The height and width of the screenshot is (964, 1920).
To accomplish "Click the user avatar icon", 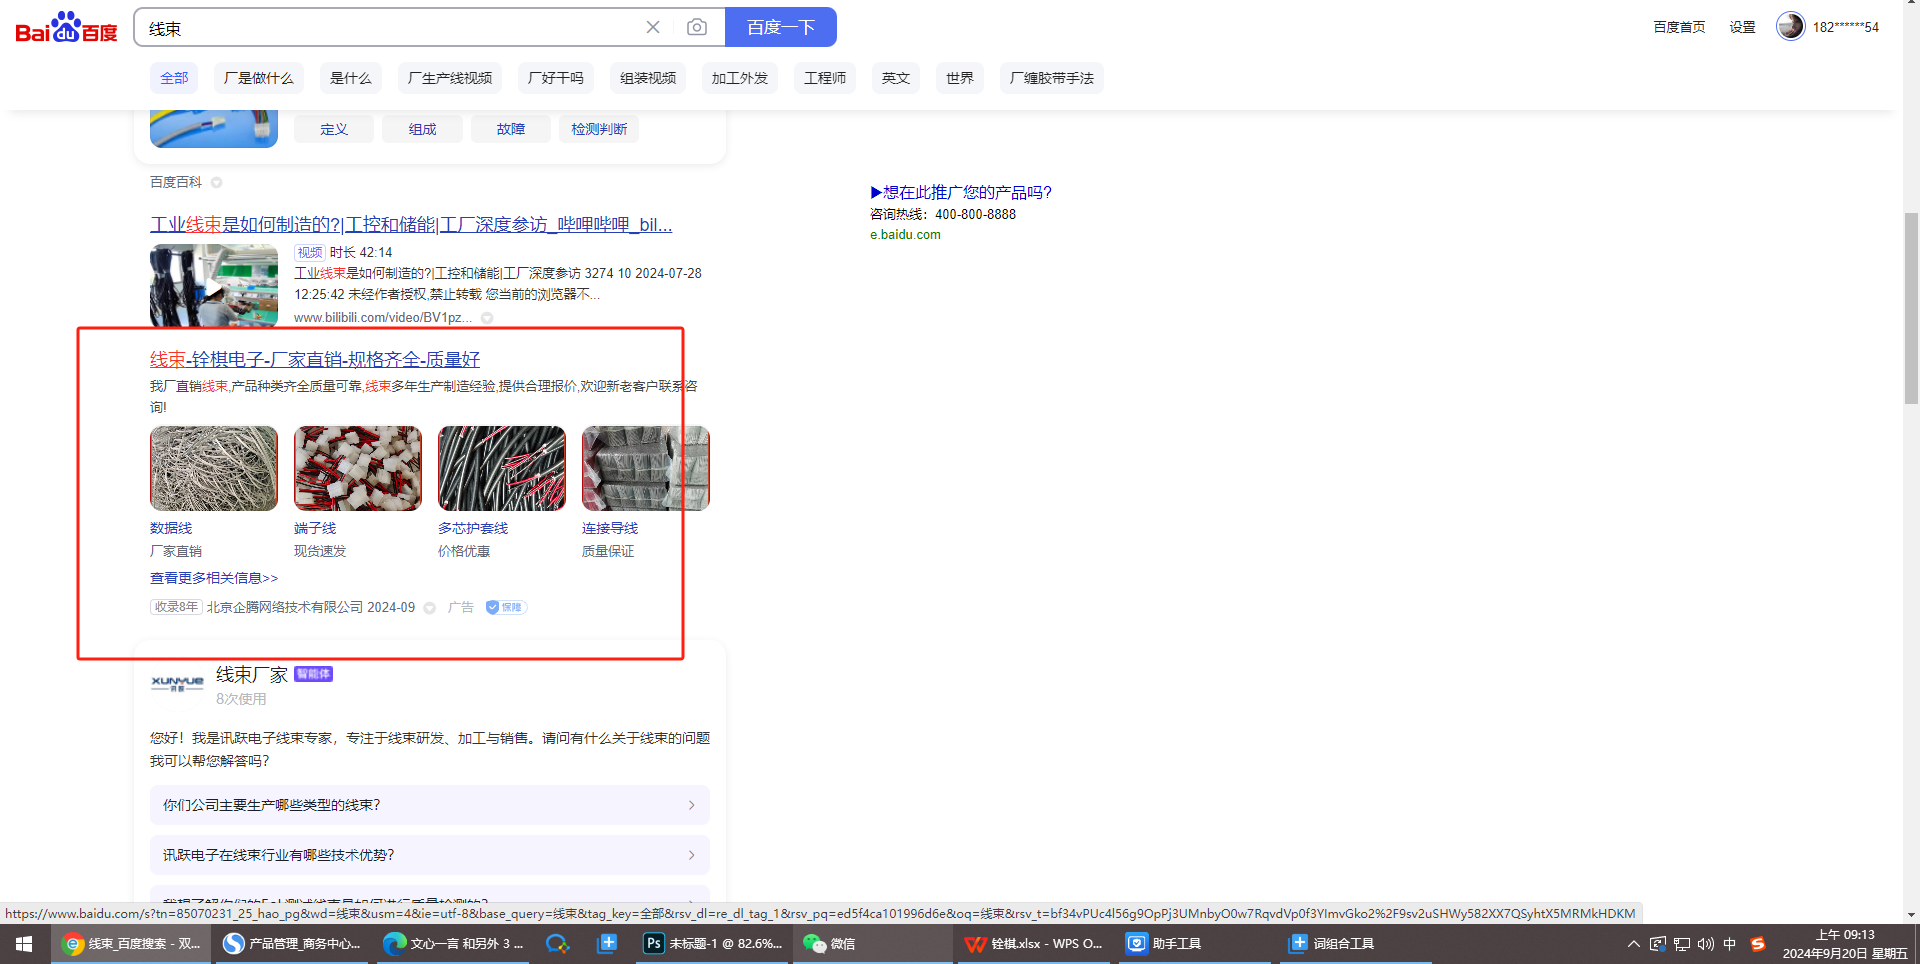I will 1790,26.
